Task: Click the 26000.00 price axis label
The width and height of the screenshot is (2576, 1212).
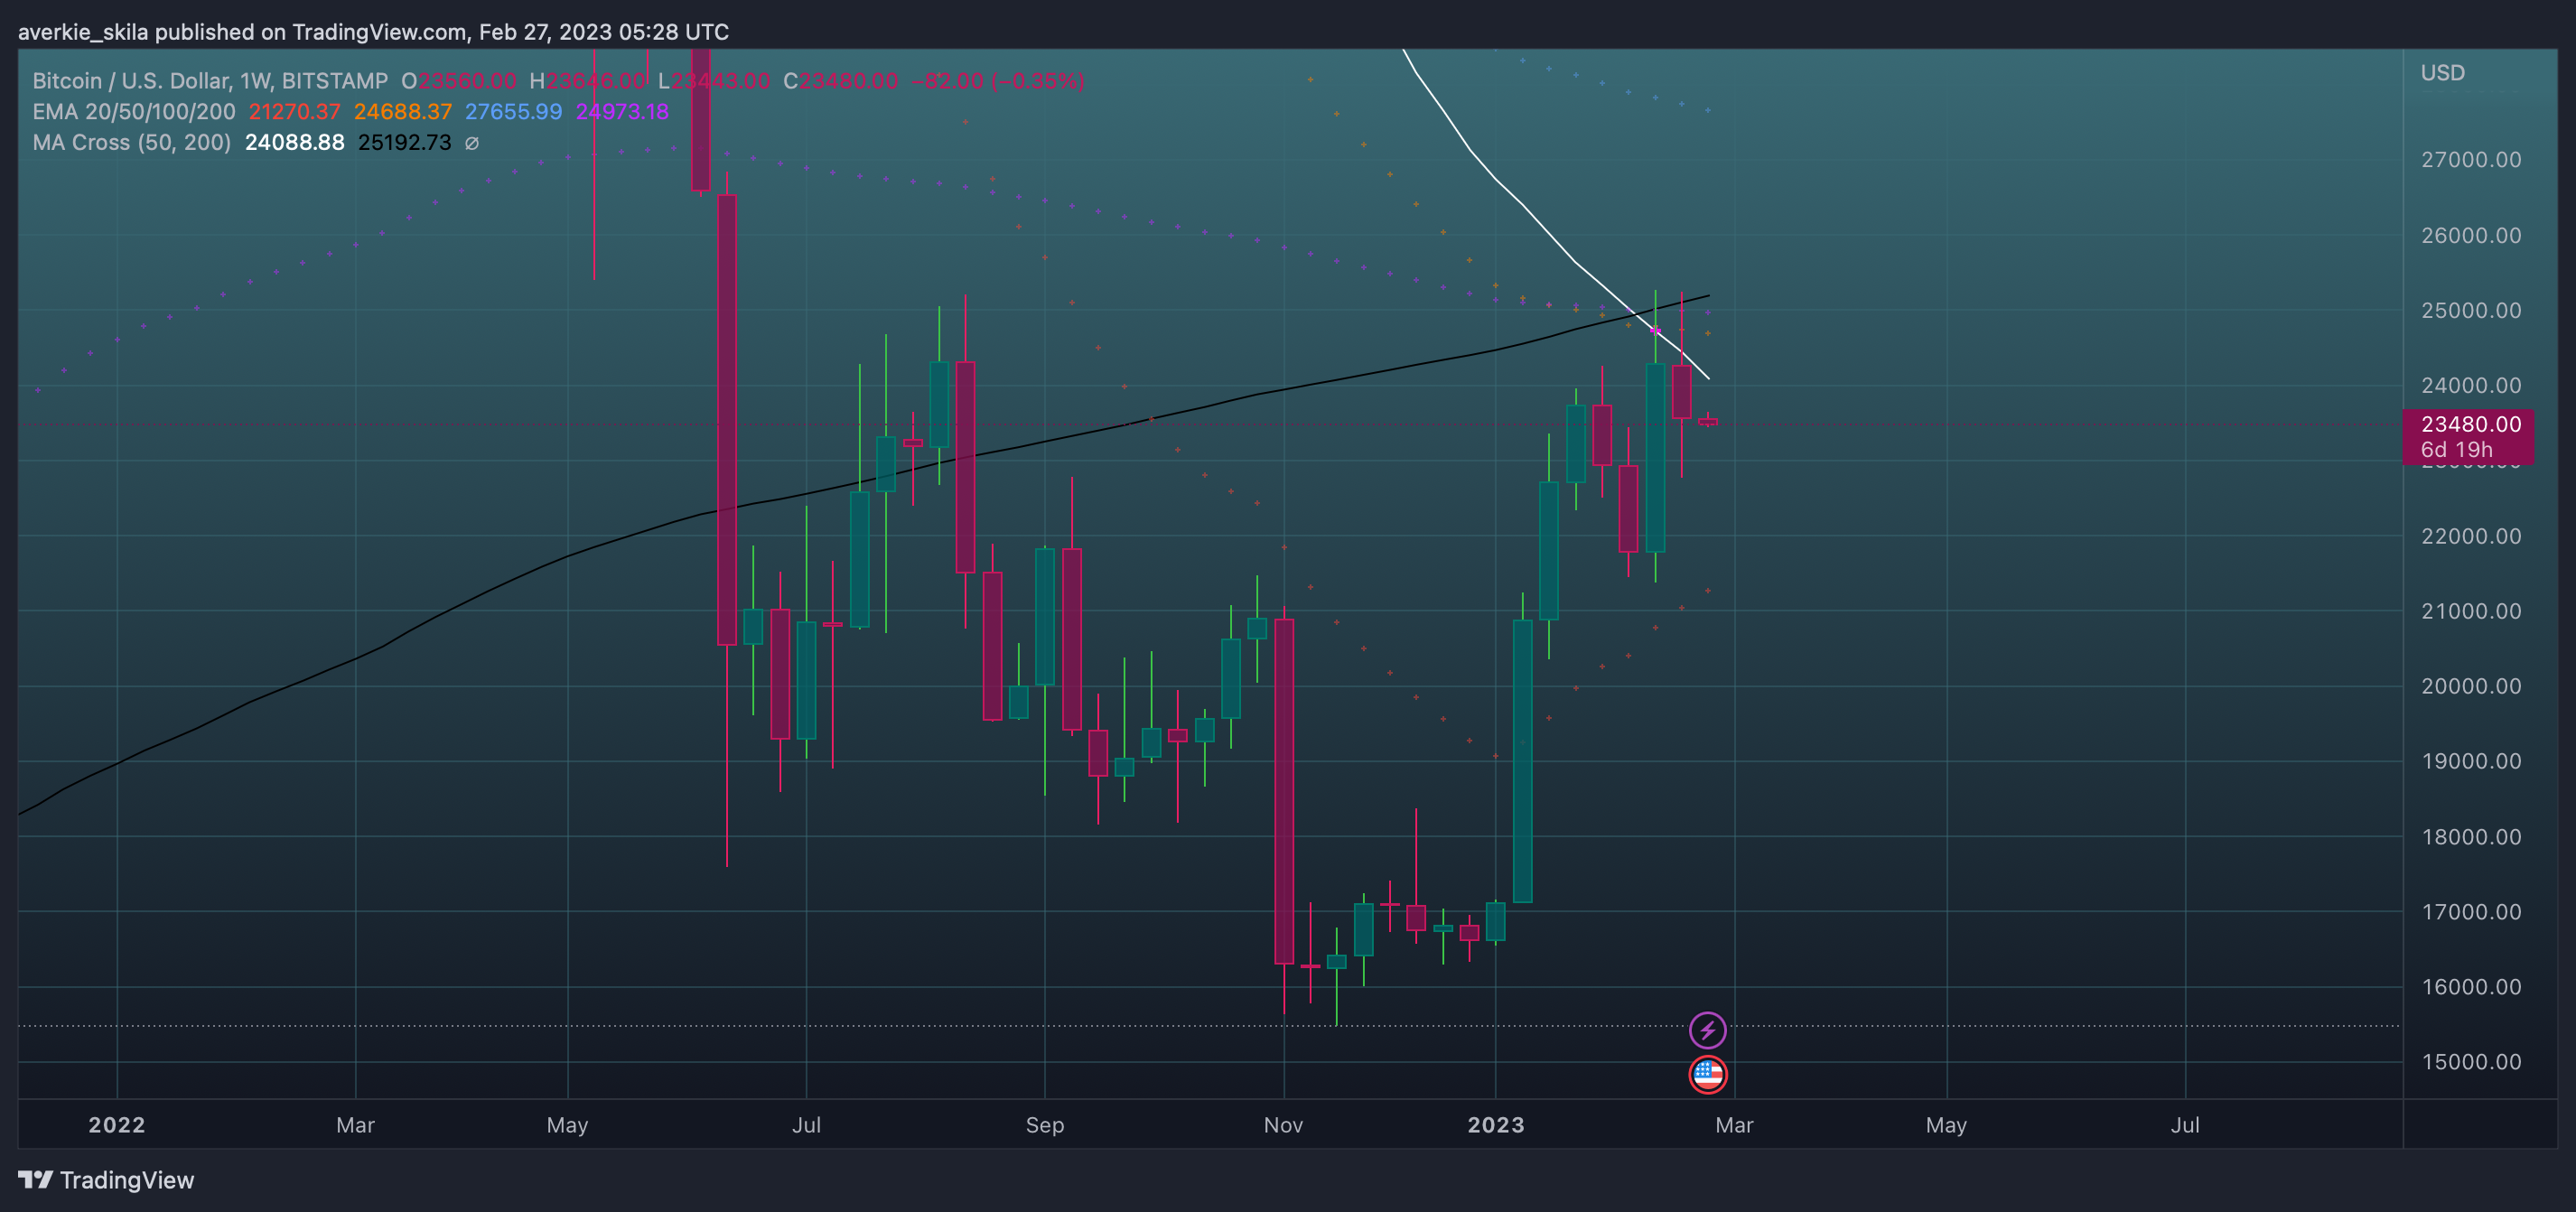Action: point(2470,236)
